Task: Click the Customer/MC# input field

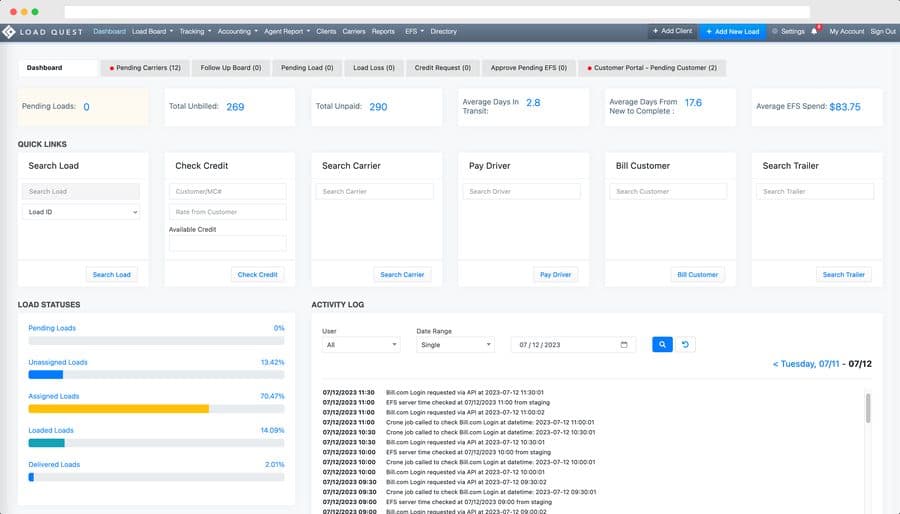Action: 227,191
